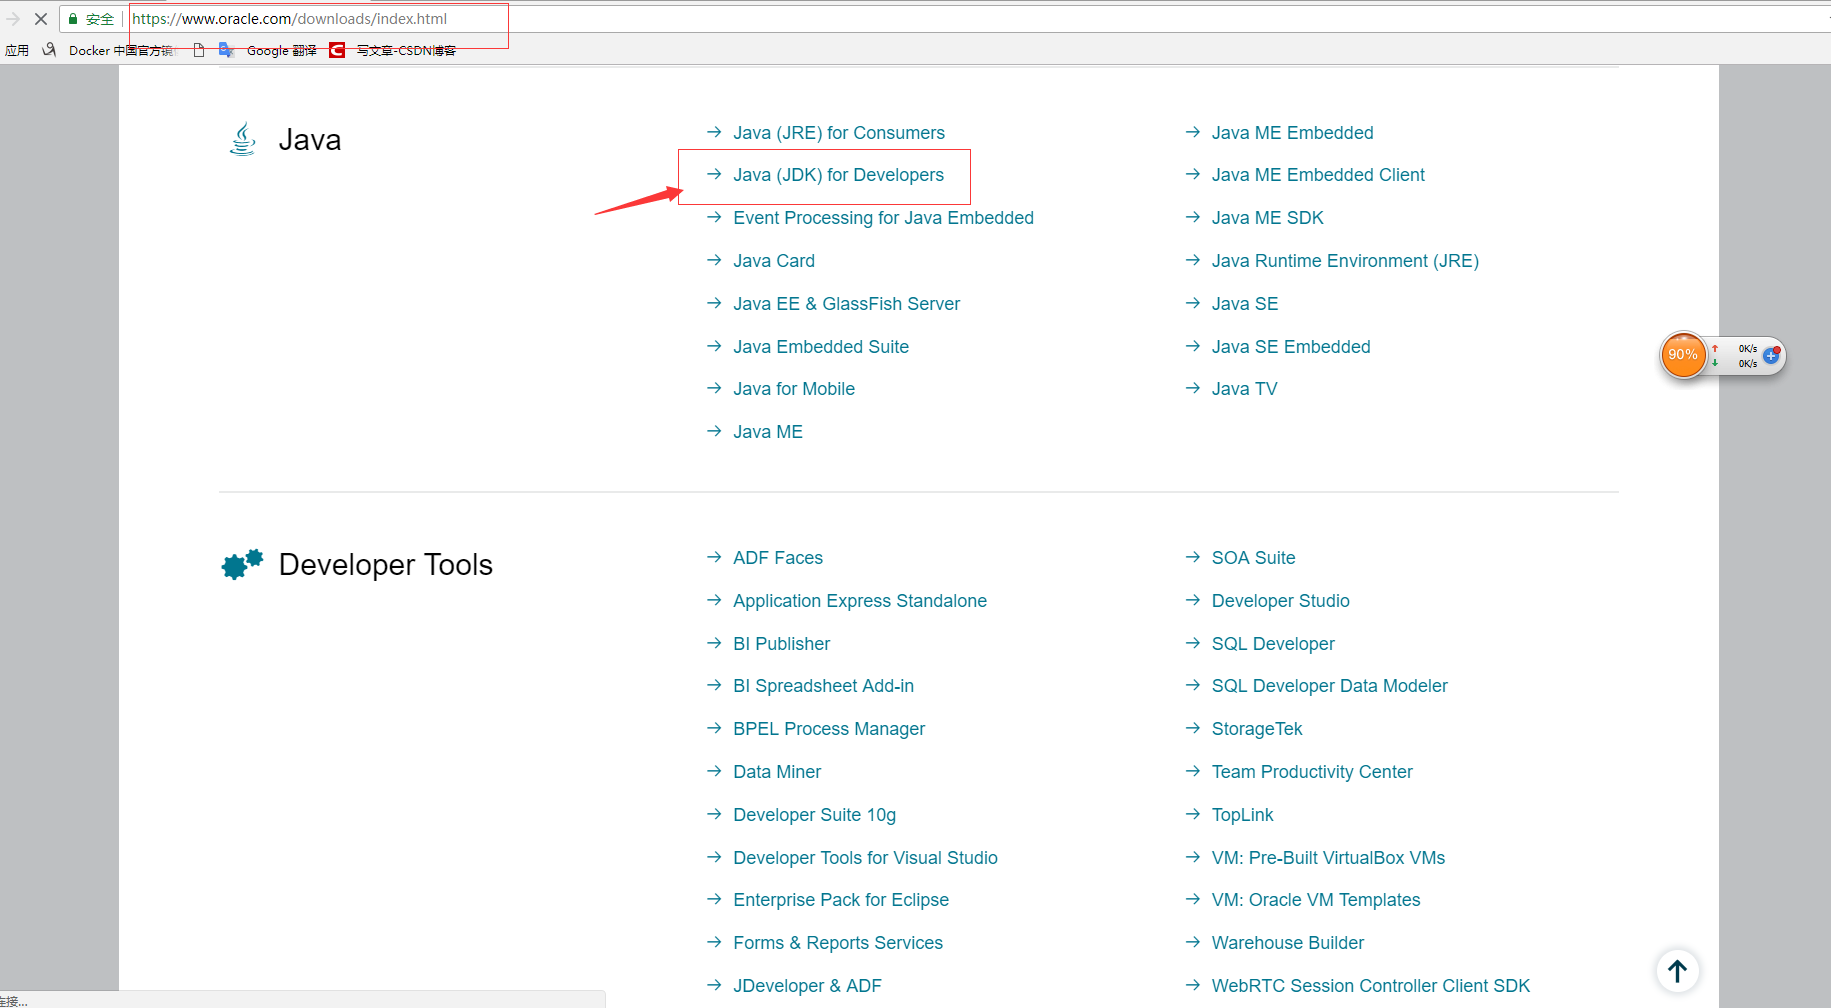This screenshot has width=1831, height=1008.
Task: Click the scroll-to-top arrow button
Action: click(x=1678, y=971)
